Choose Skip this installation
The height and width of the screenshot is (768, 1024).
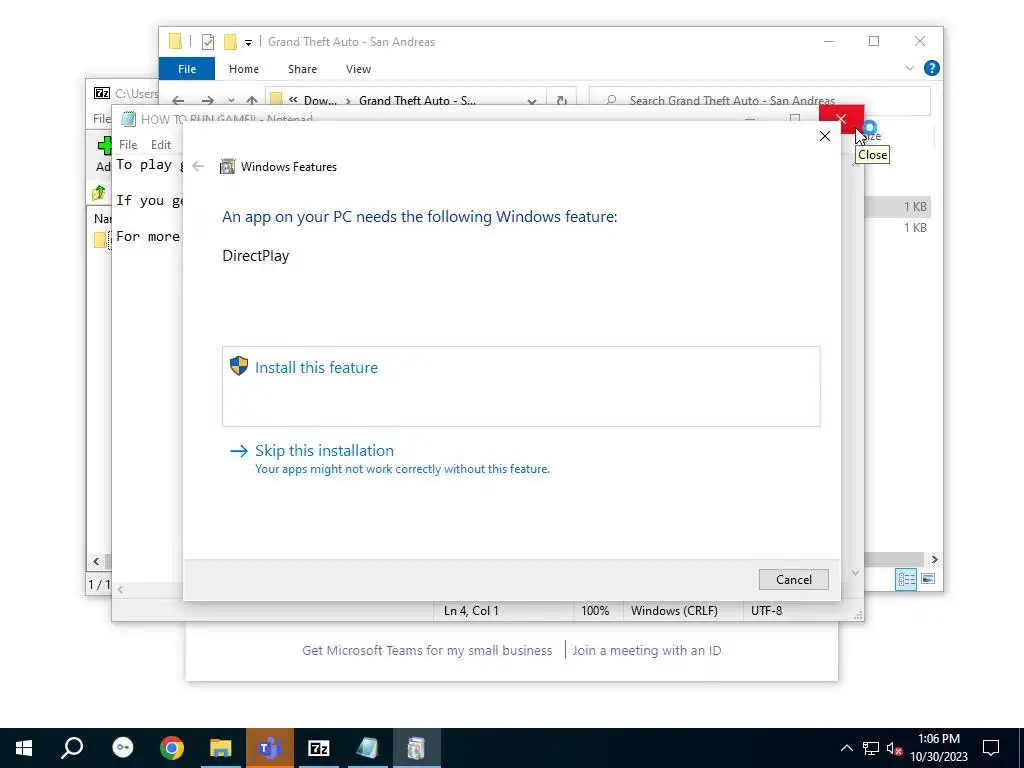[x=324, y=451]
